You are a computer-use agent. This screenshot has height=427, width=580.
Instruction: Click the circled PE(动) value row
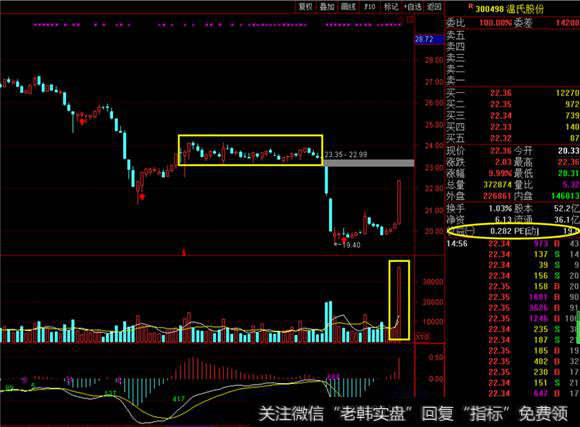513,231
